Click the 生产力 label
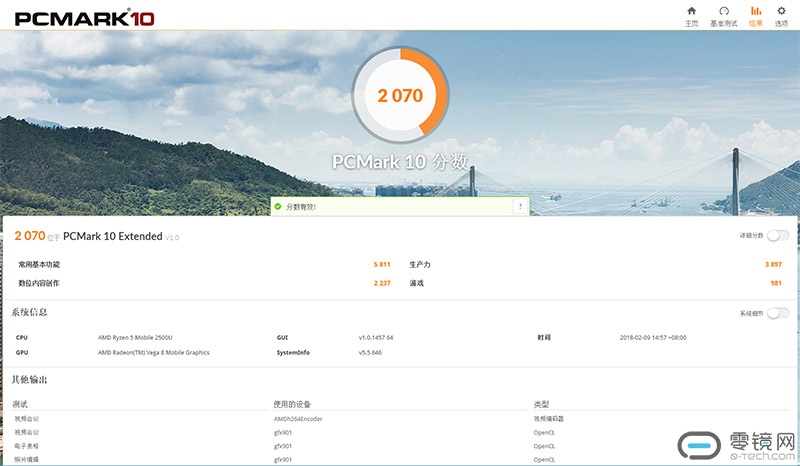 pyautogui.click(x=420, y=264)
